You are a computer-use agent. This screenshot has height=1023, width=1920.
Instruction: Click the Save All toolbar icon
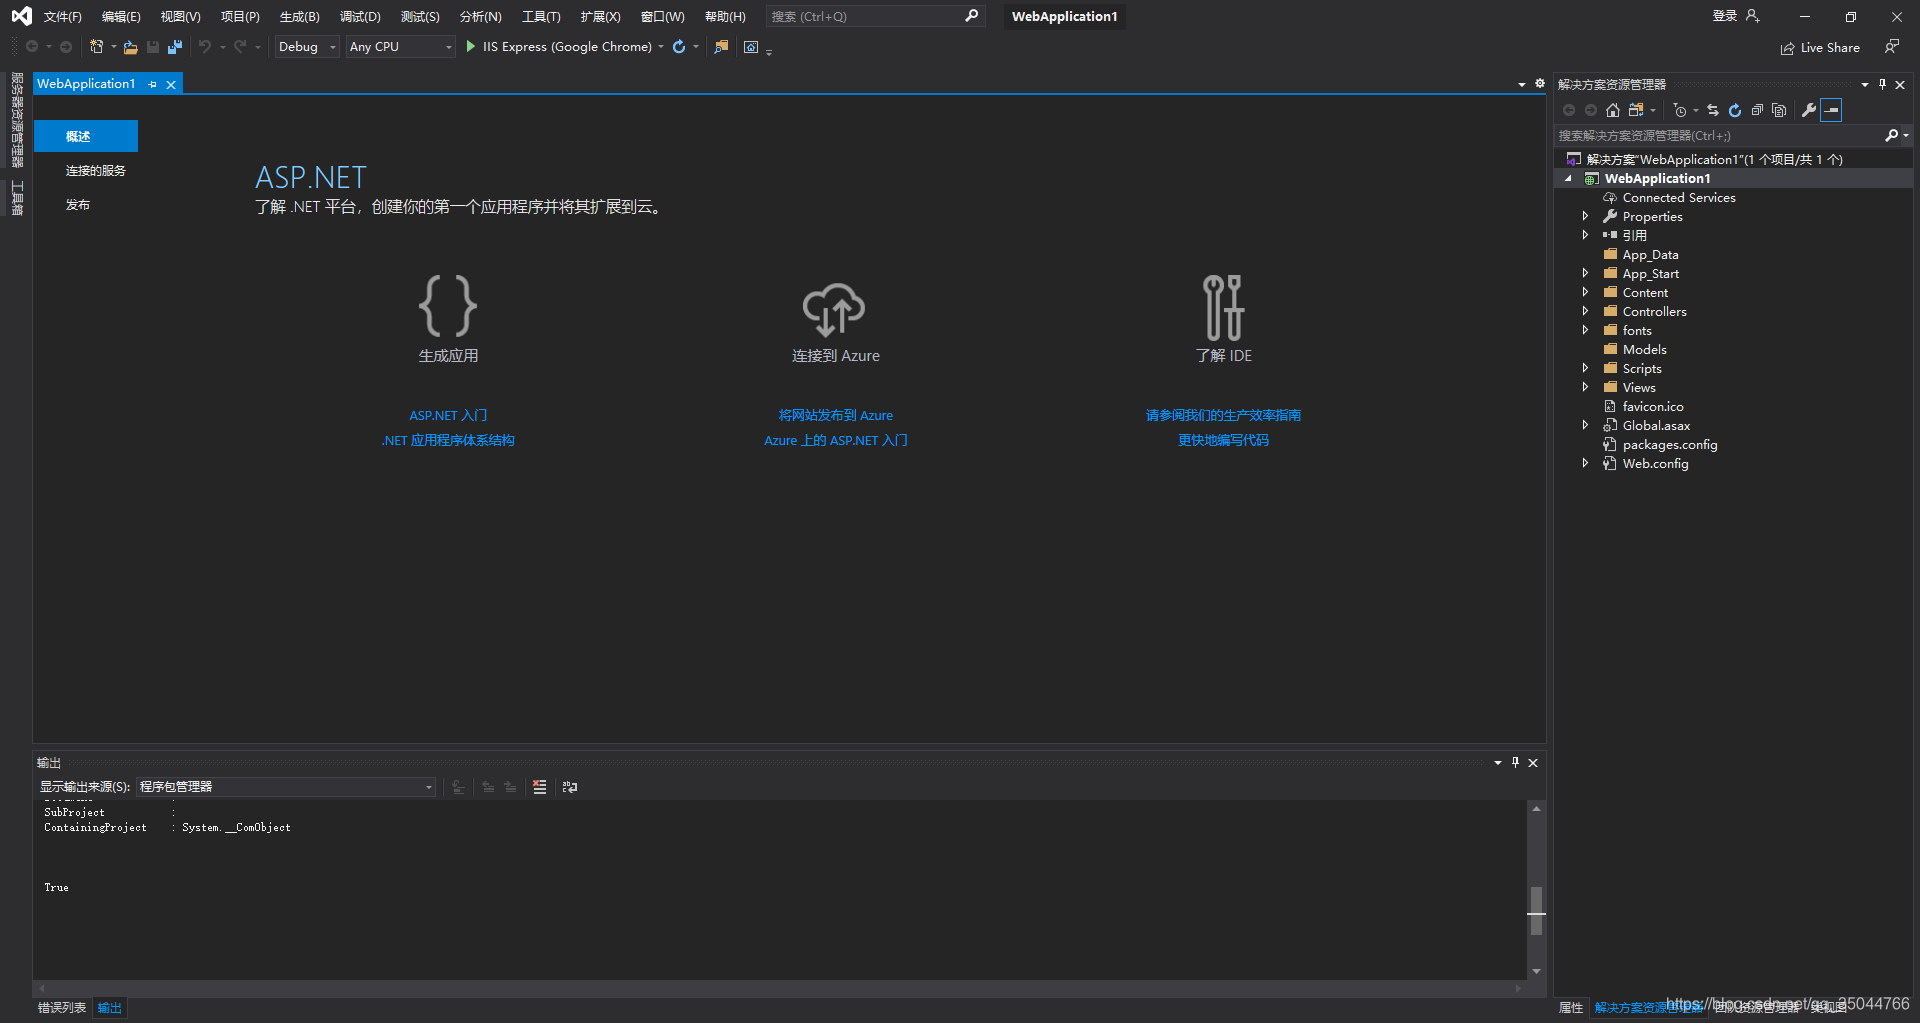(175, 47)
